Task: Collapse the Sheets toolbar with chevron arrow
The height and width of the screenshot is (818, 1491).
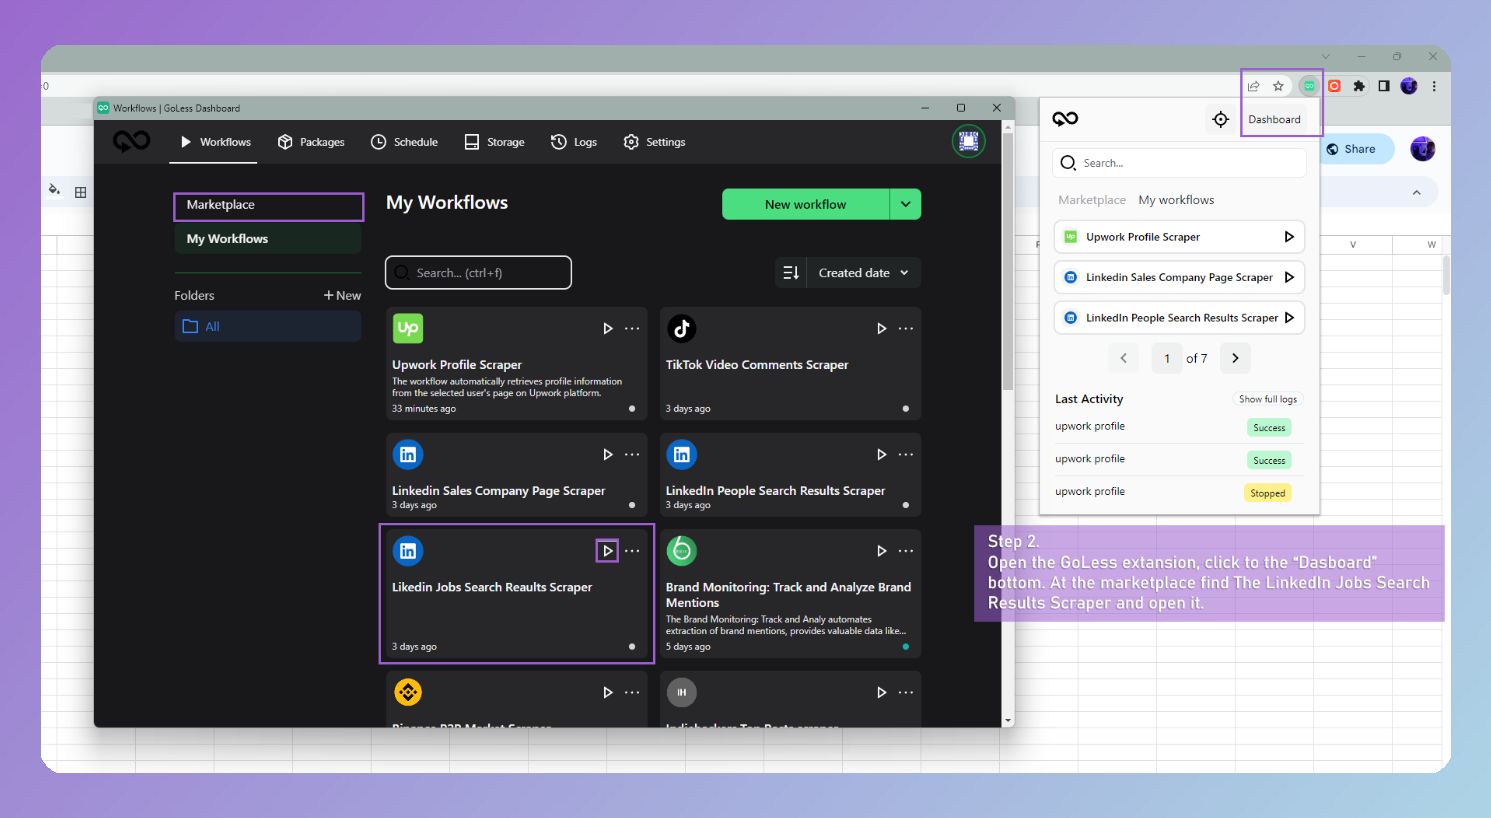Action: [x=1417, y=192]
